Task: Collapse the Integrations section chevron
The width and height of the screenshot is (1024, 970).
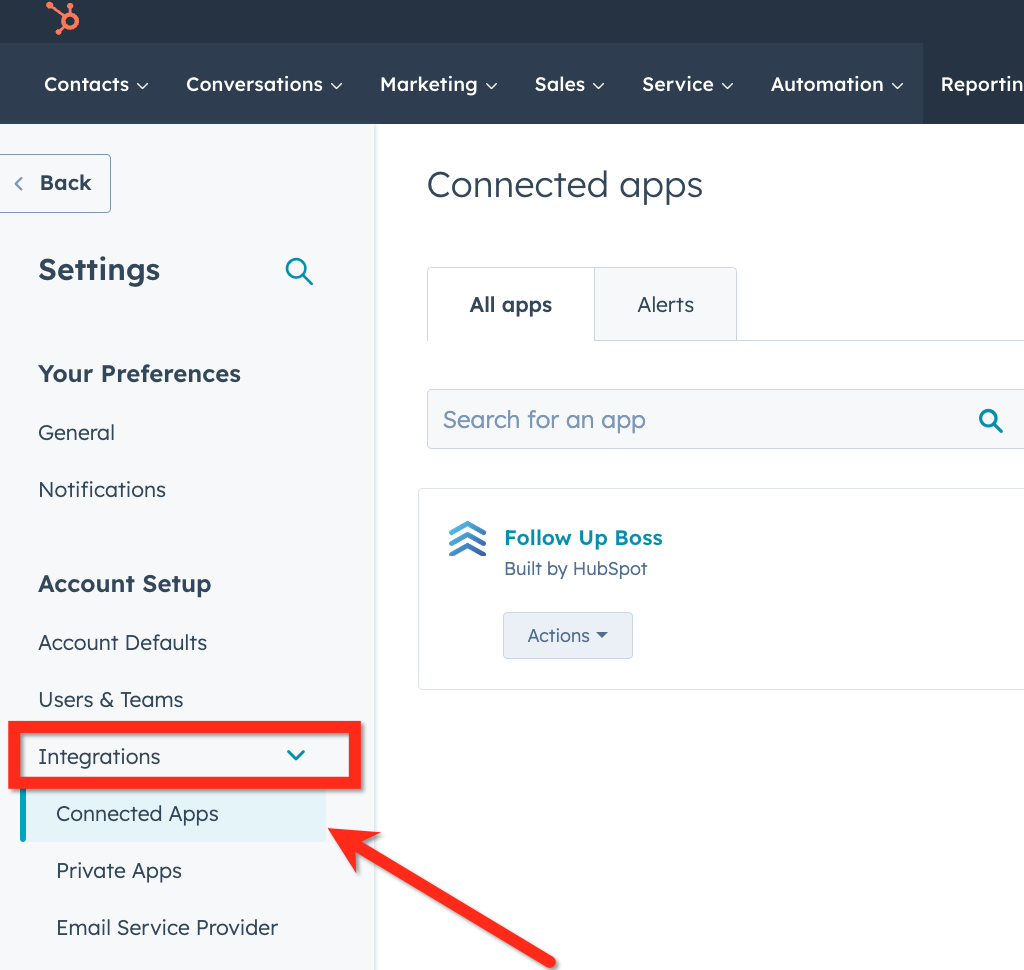Action: 296,756
